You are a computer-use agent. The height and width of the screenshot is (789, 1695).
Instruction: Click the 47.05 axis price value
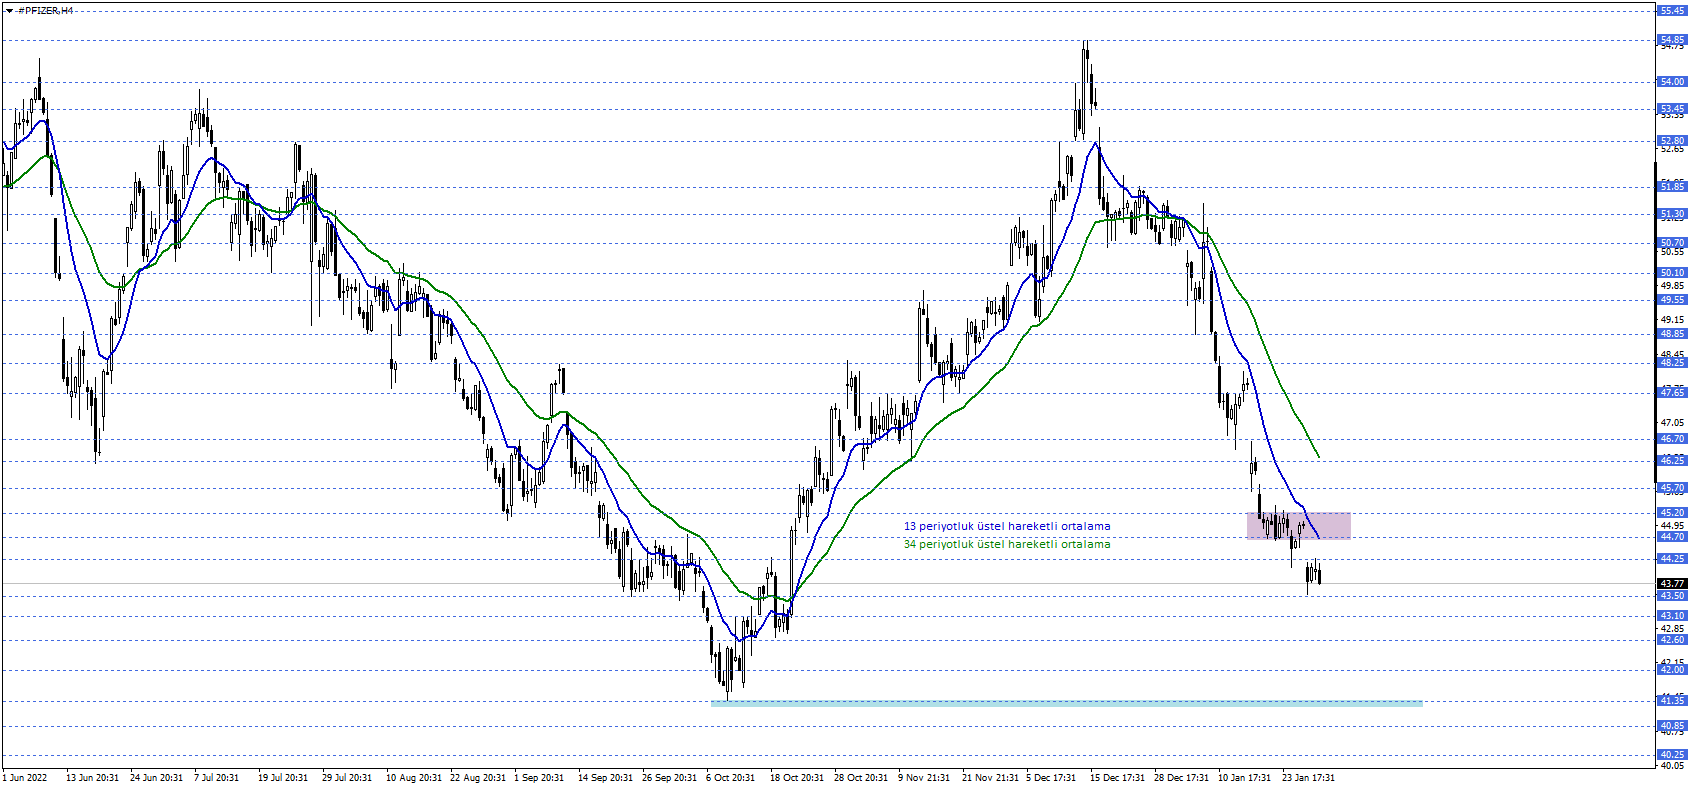[x=1671, y=423]
